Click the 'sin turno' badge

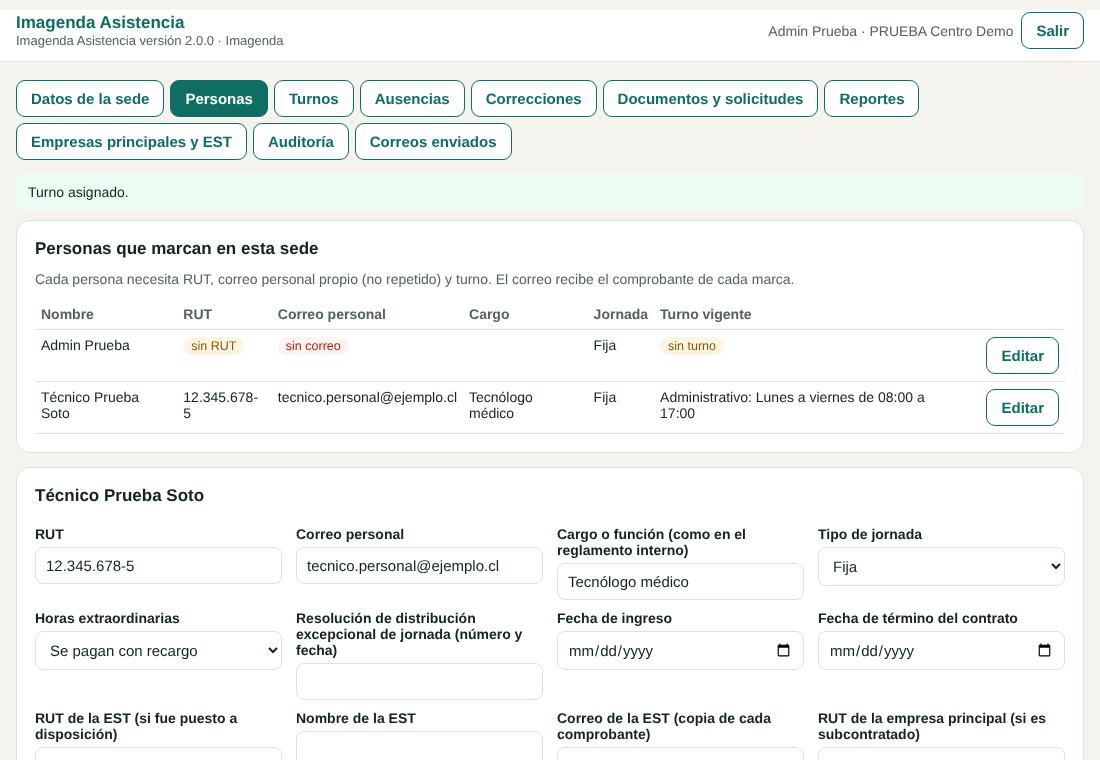point(692,346)
